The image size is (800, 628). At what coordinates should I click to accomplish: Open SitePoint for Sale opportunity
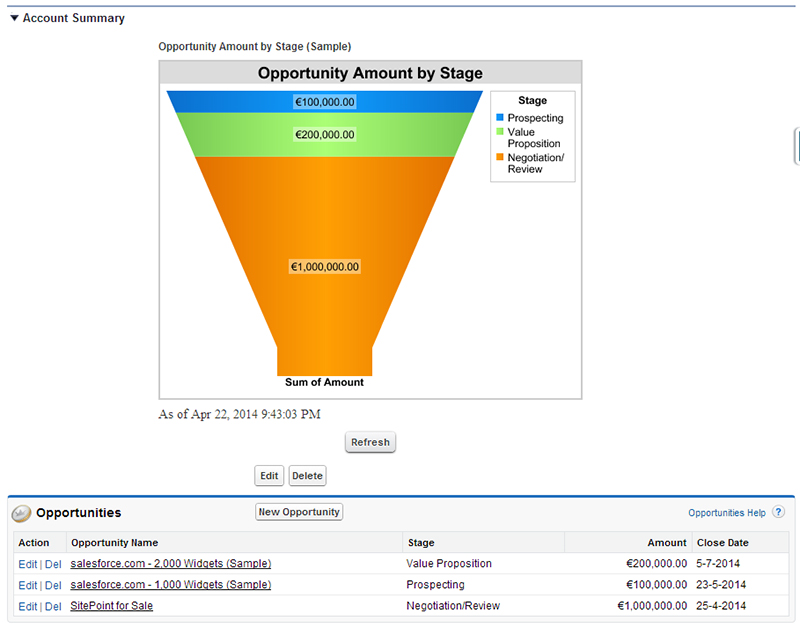click(111, 606)
